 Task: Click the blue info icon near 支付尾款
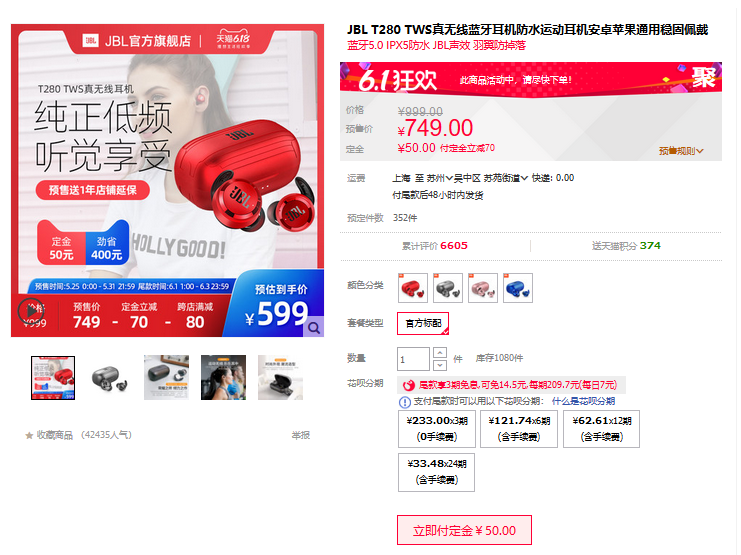coord(405,402)
